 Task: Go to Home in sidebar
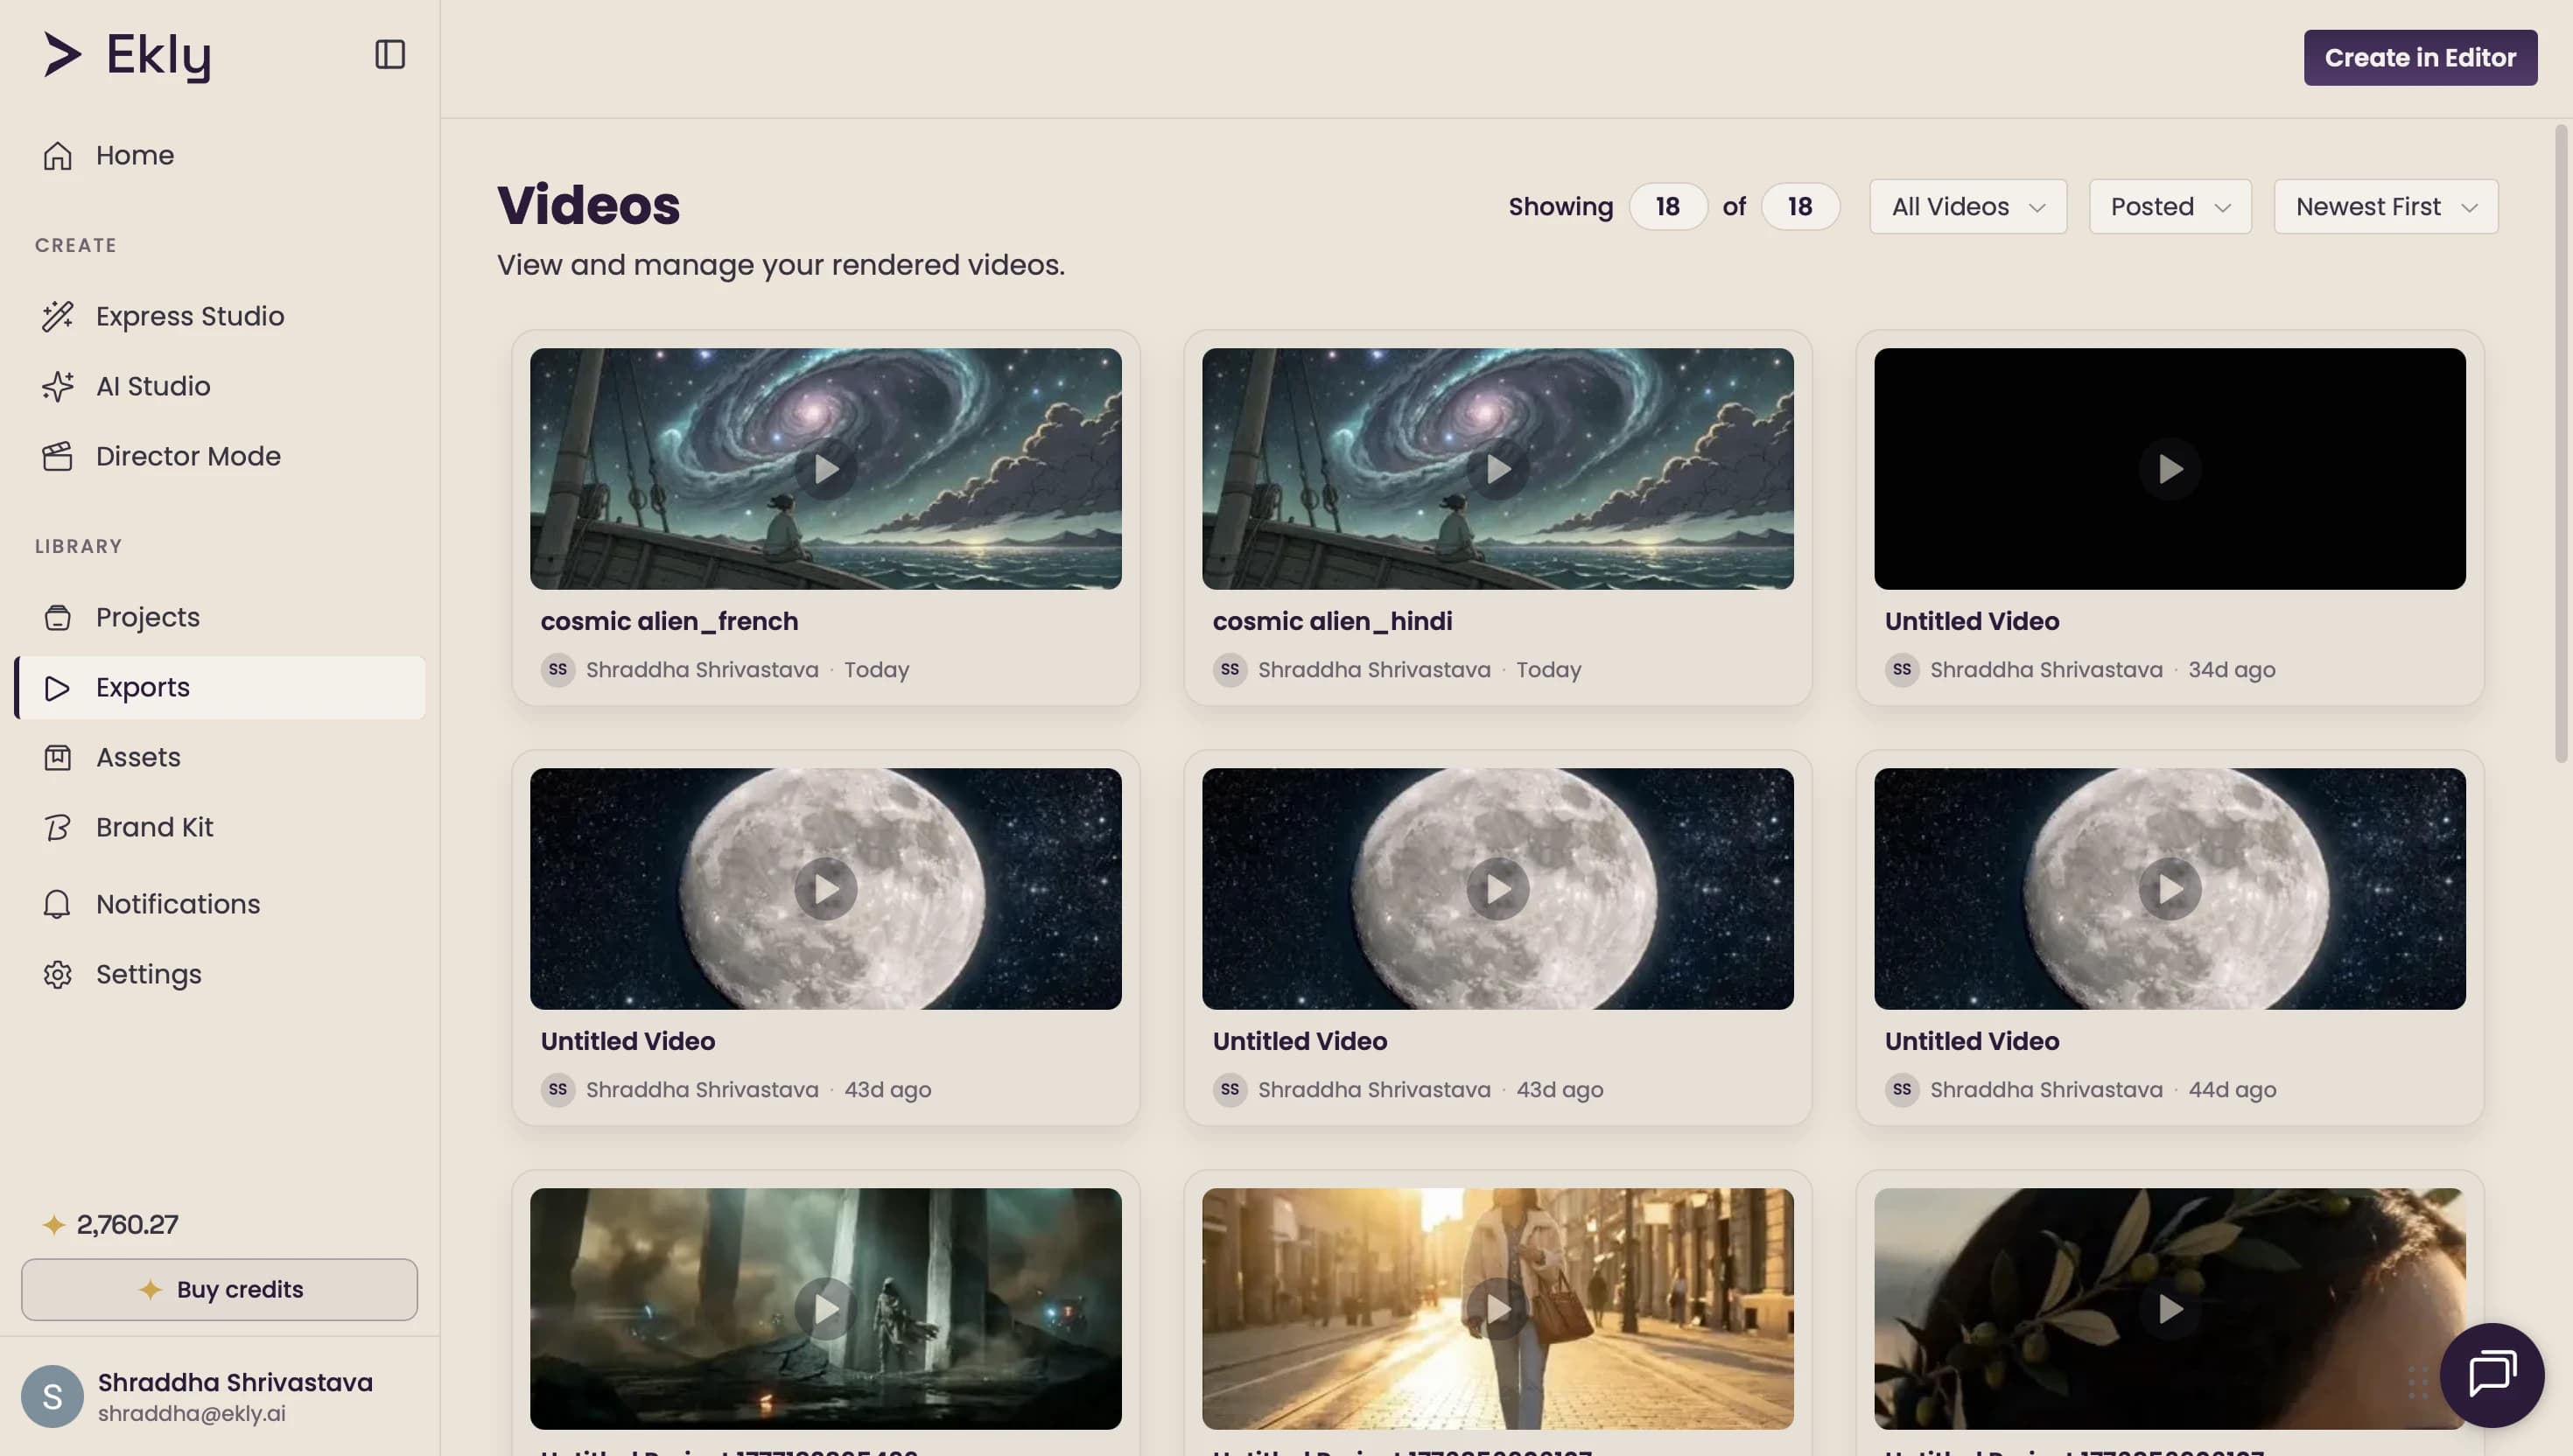(220, 155)
